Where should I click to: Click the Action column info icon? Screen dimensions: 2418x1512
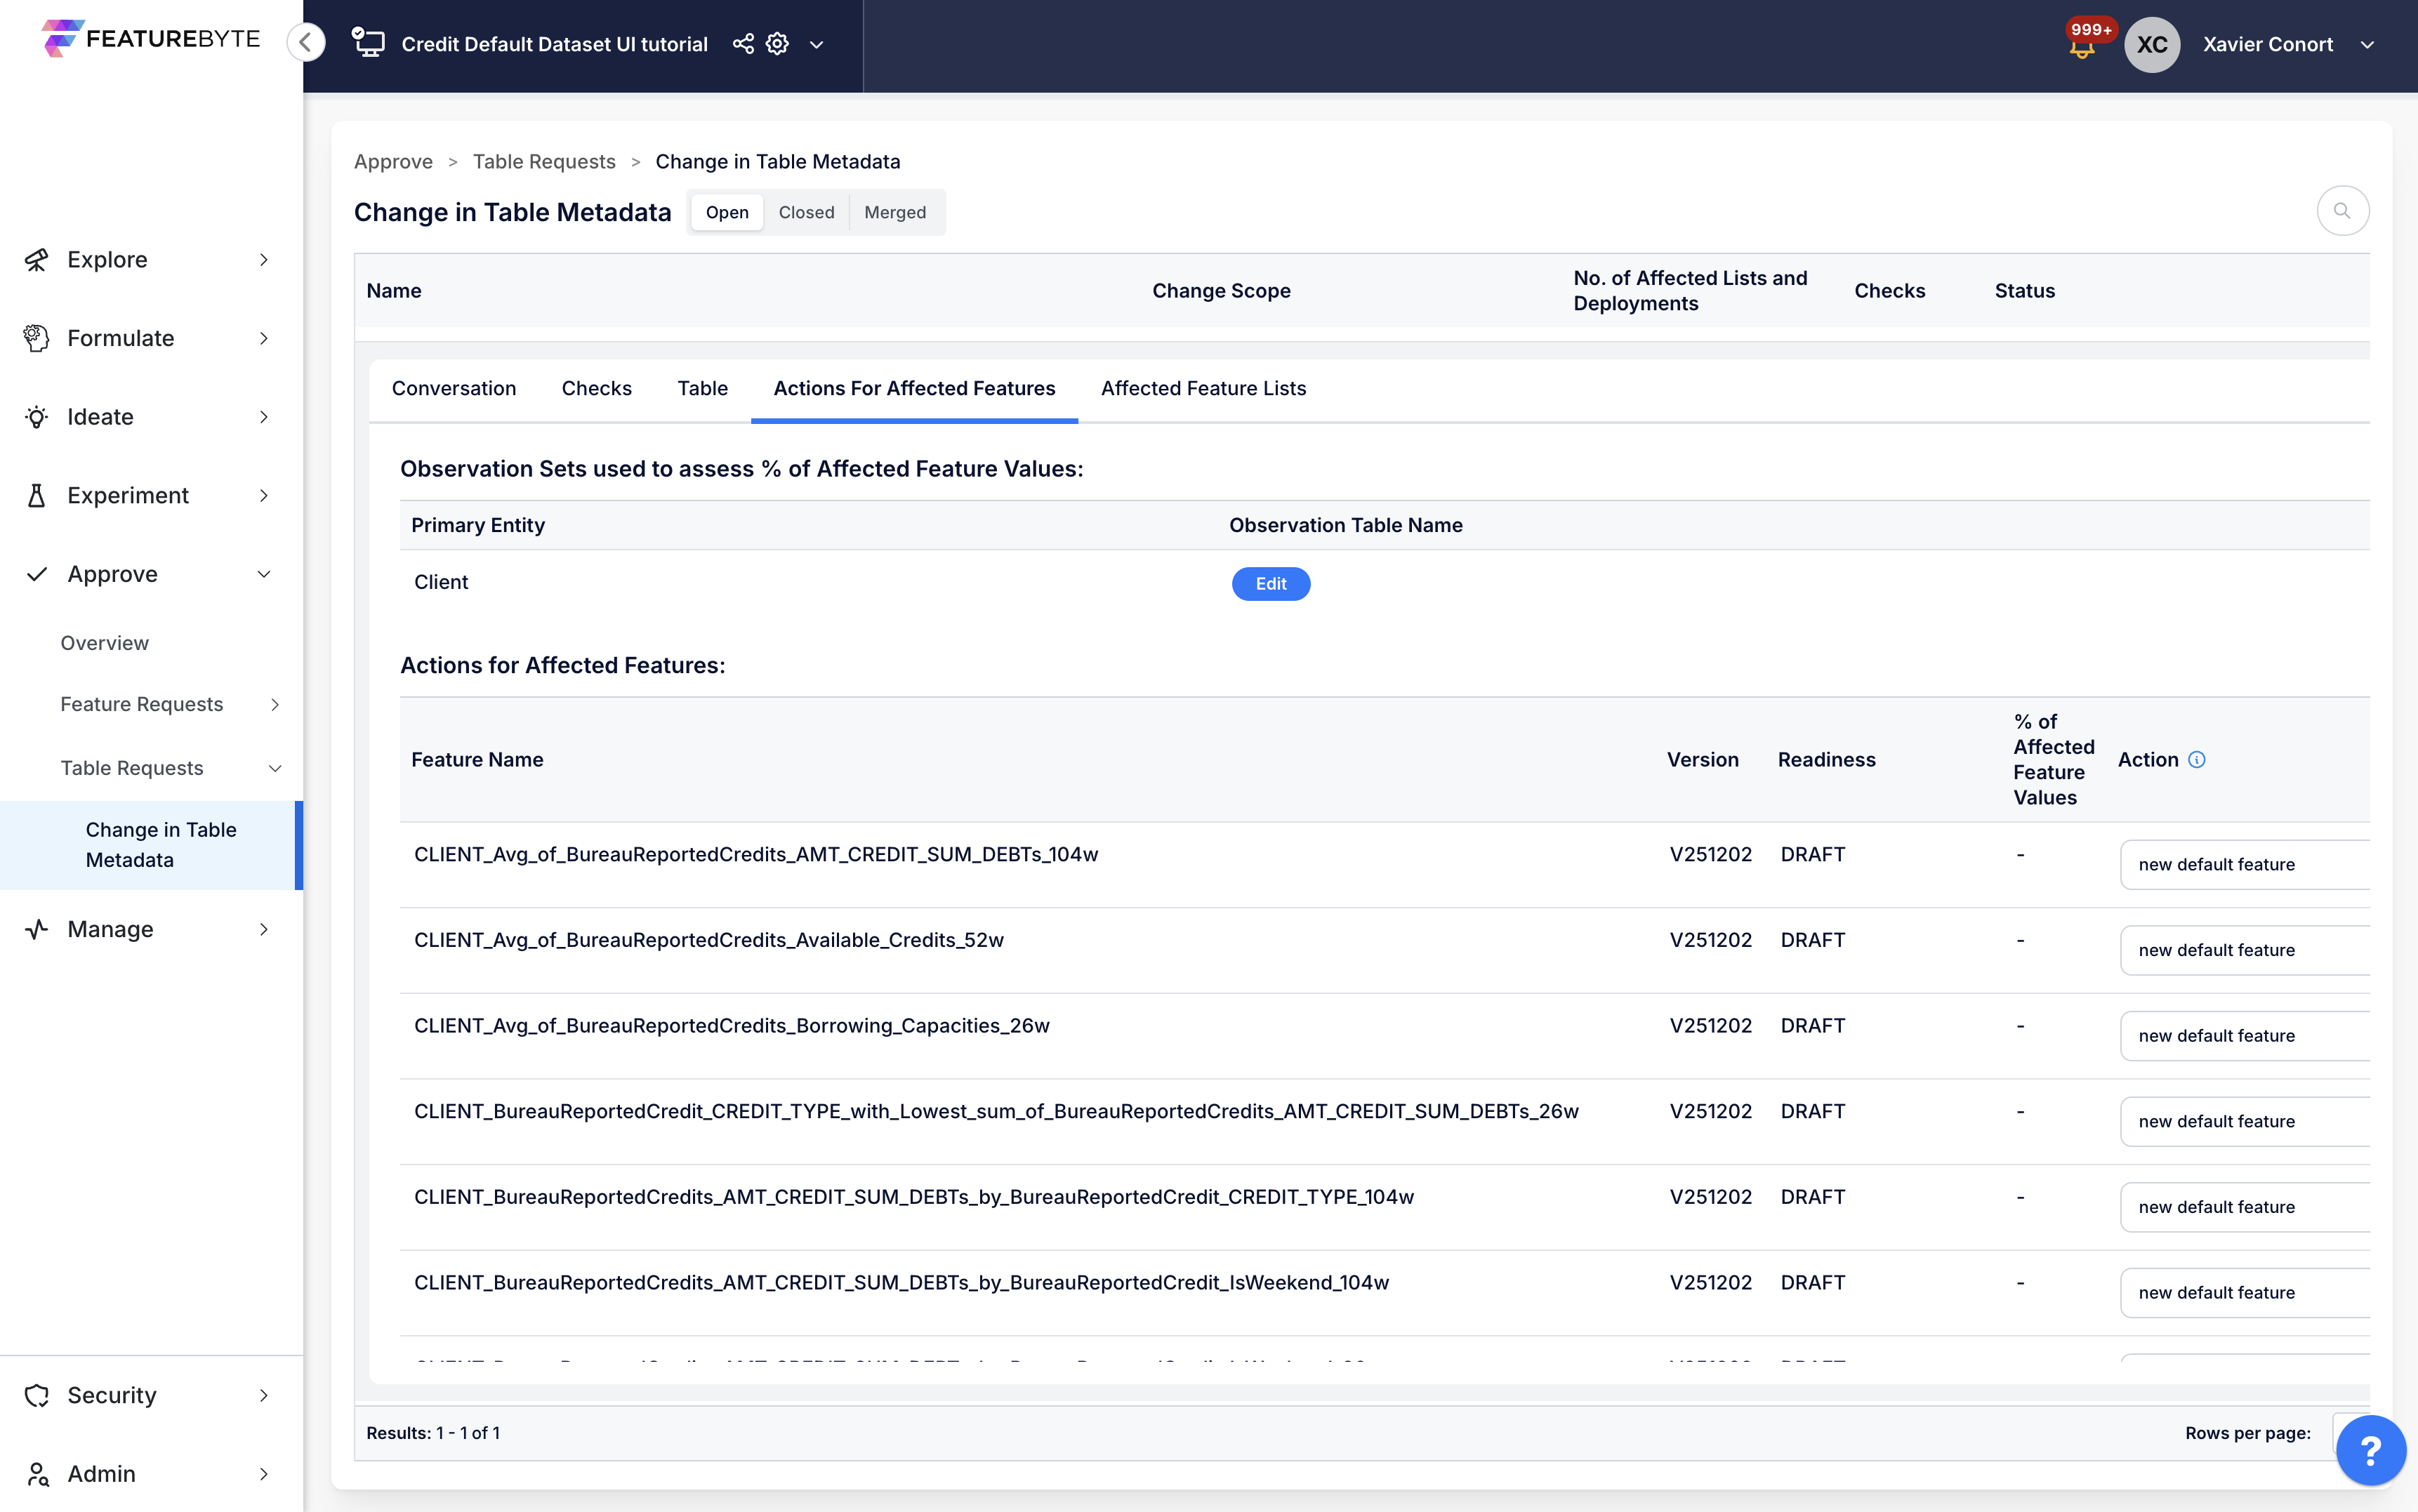[2197, 759]
